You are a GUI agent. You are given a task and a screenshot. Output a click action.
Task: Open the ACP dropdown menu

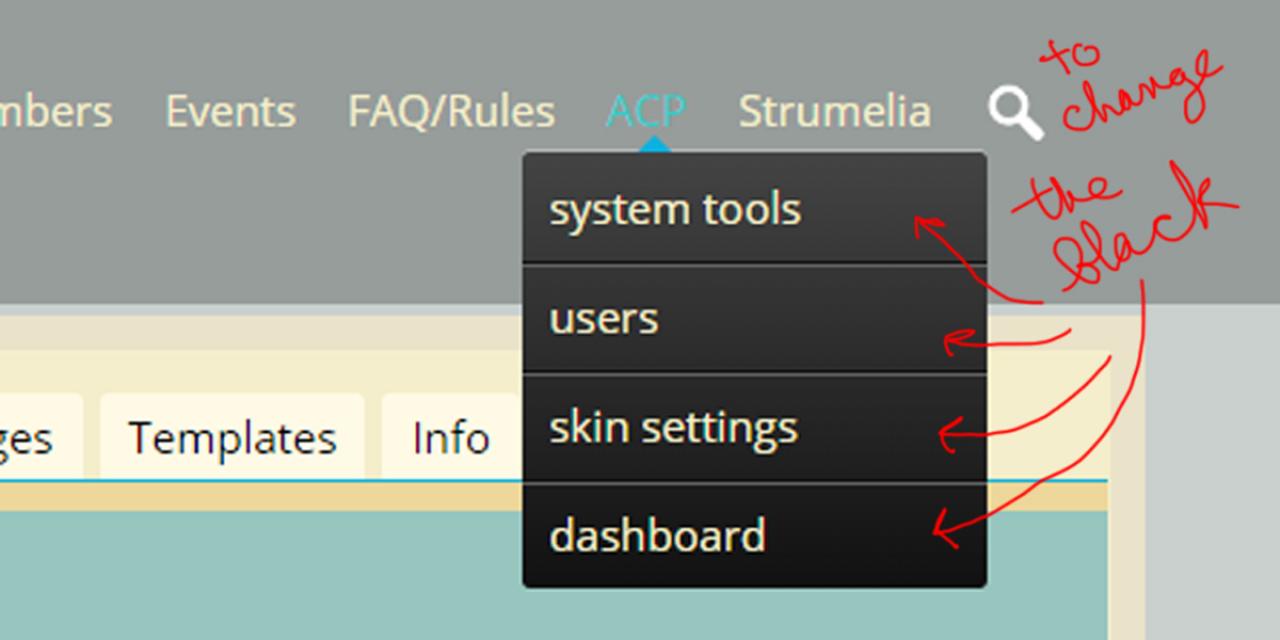pyautogui.click(x=646, y=111)
